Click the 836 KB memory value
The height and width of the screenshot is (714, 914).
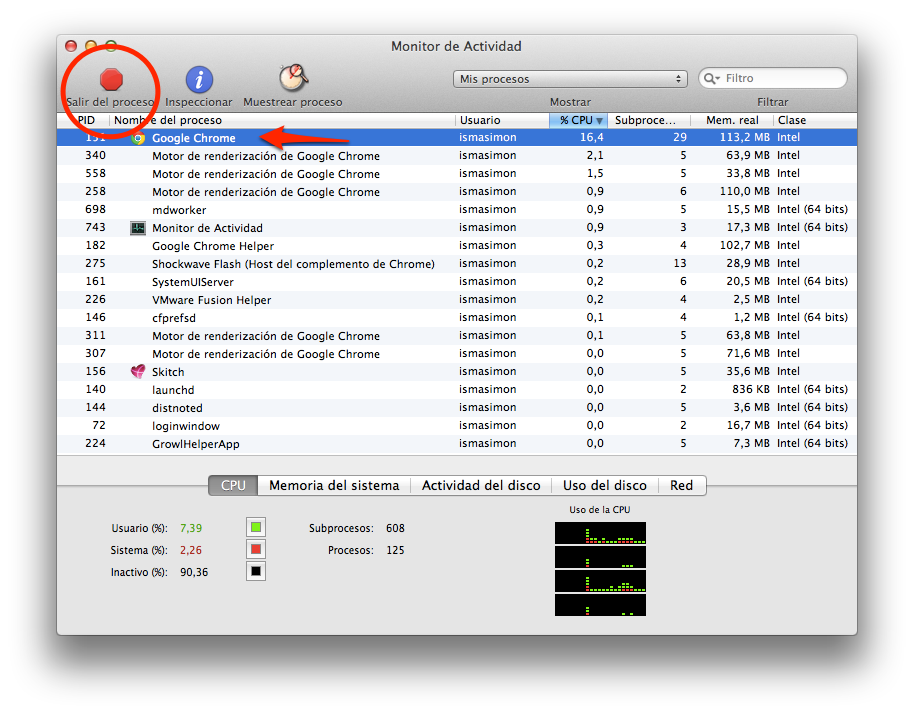click(751, 389)
